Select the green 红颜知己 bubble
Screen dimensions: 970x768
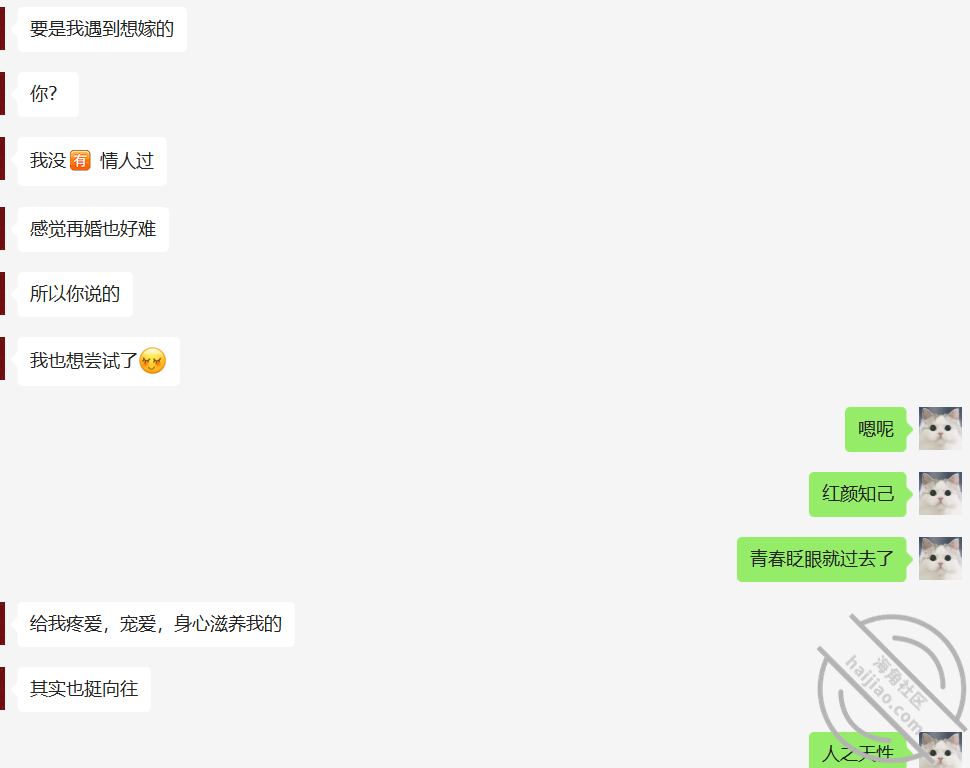[x=858, y=494]
